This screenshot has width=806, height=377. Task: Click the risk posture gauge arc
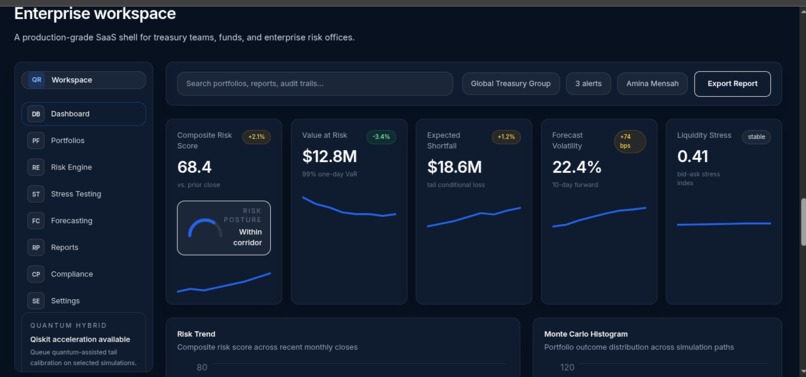click(x=205, y=228)
